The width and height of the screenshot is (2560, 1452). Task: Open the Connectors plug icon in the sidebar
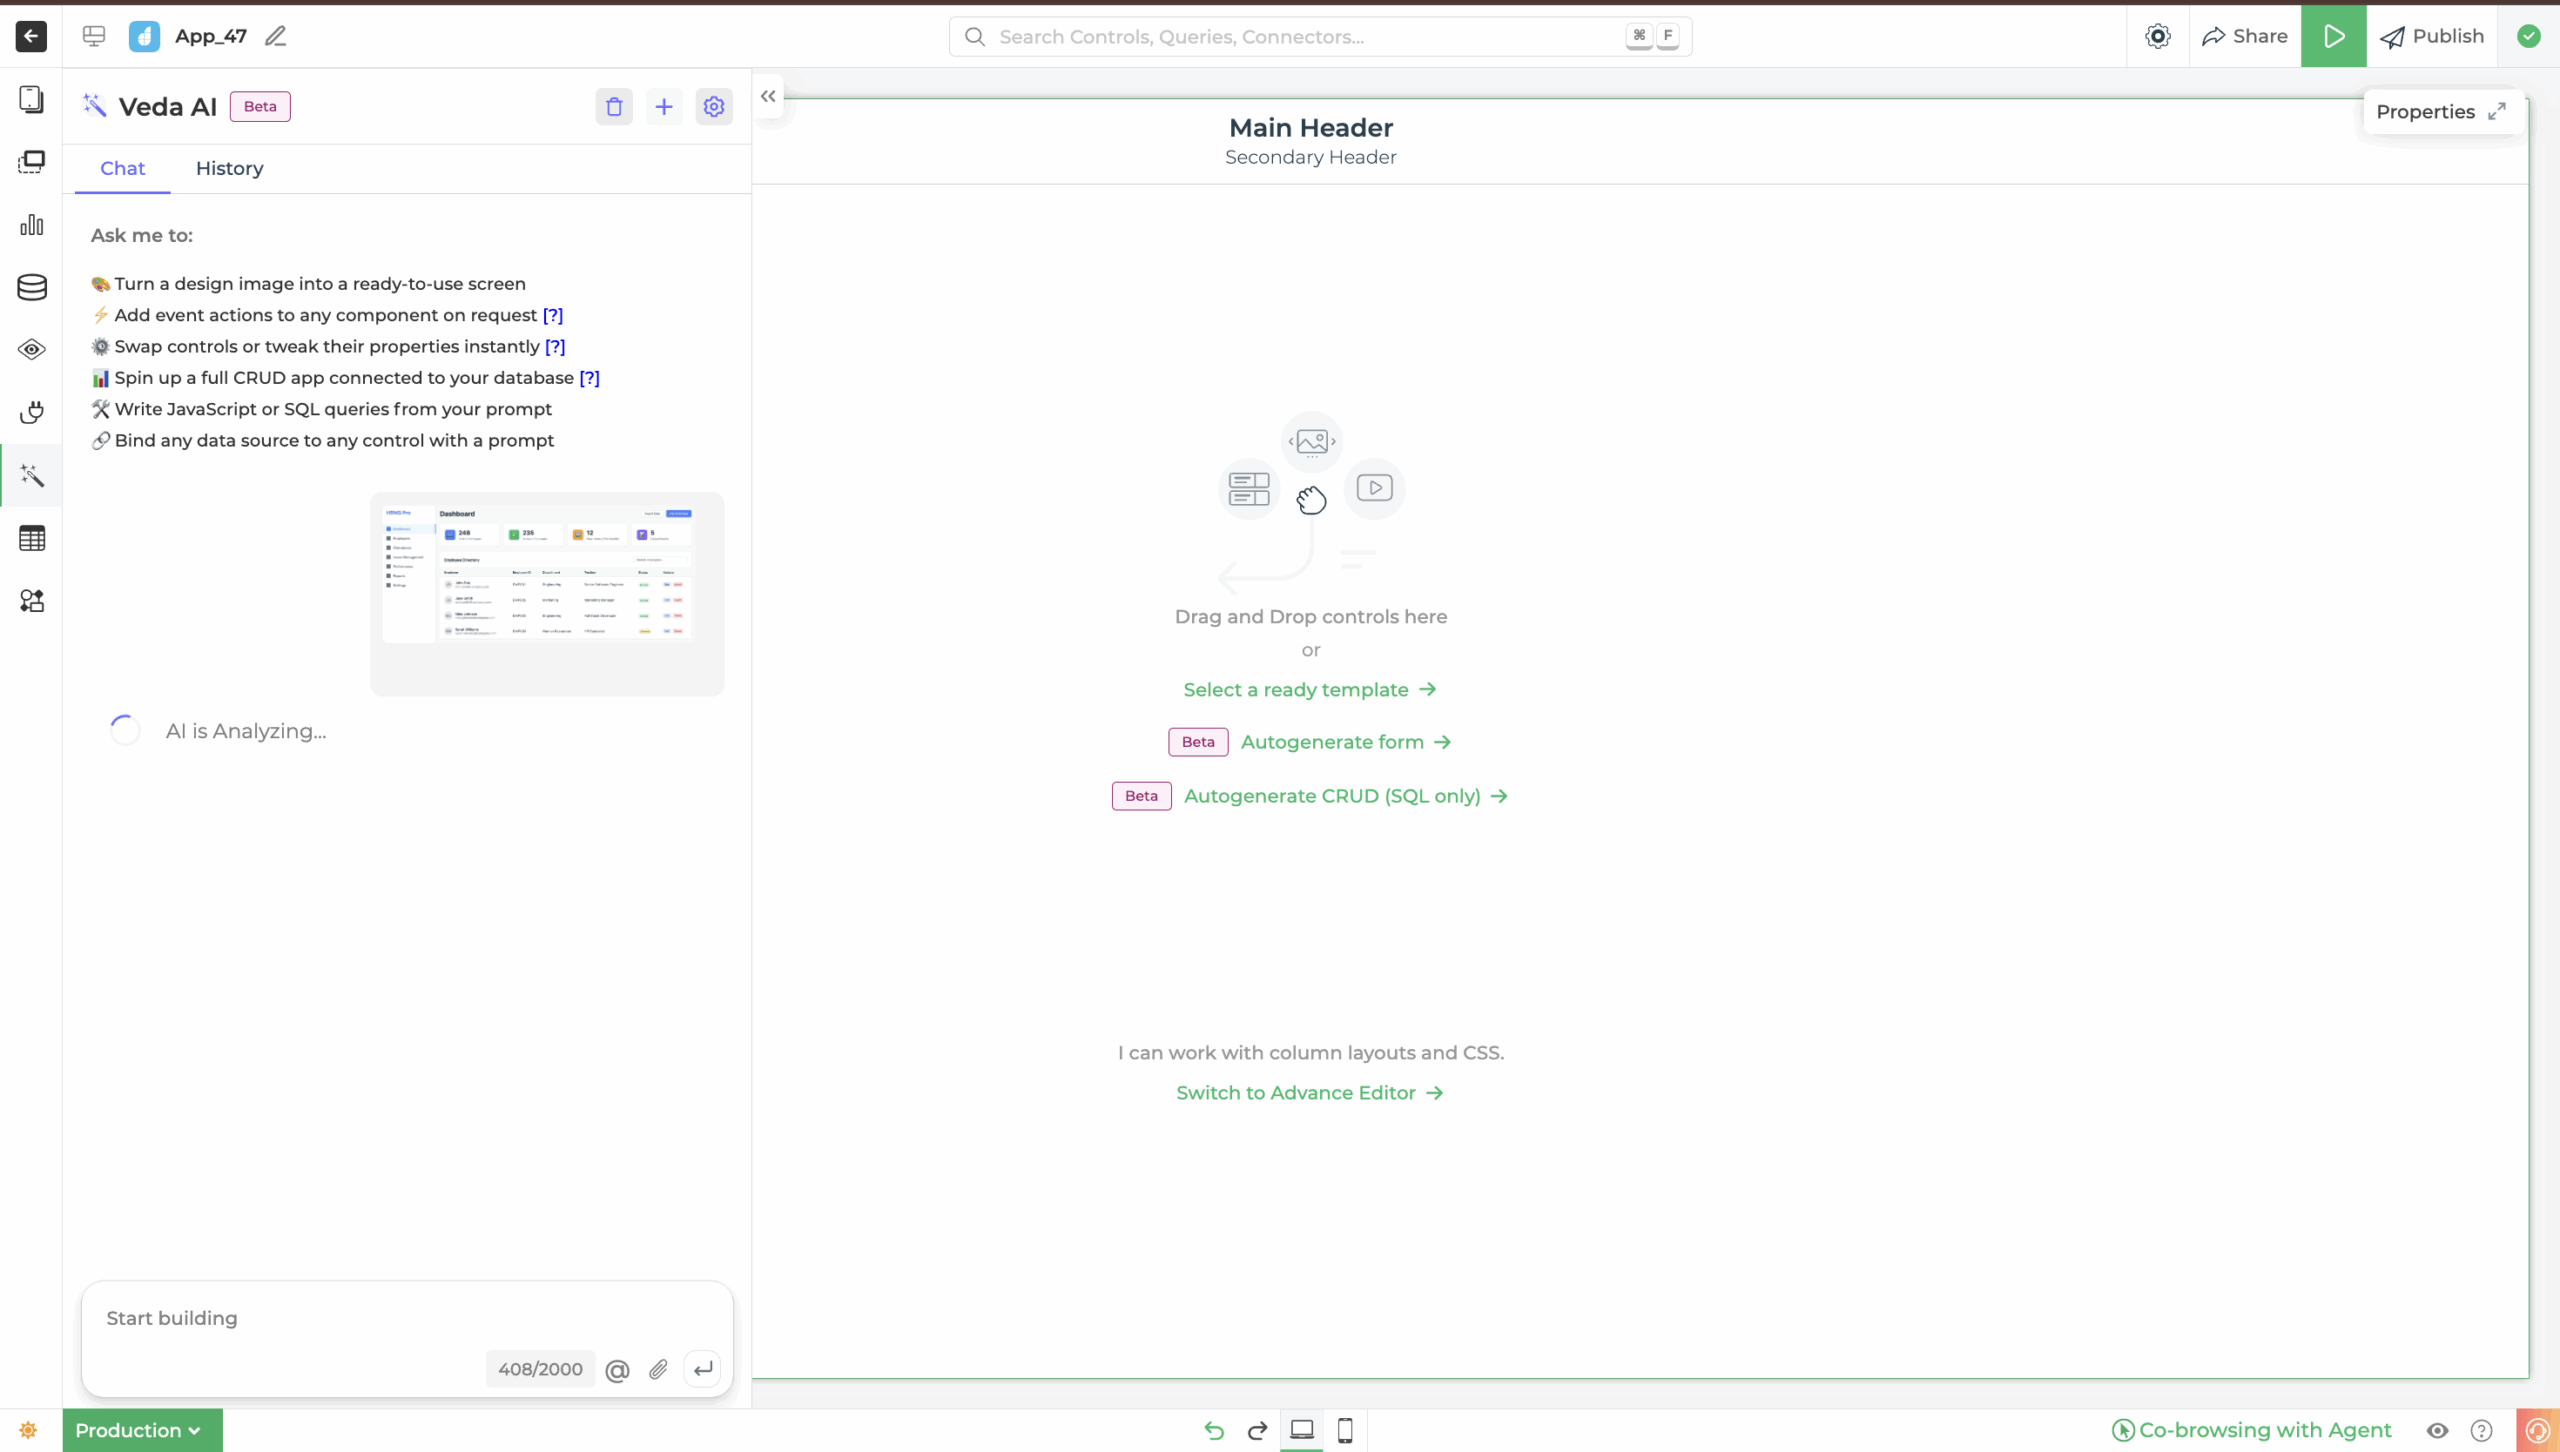click(31, 412)
